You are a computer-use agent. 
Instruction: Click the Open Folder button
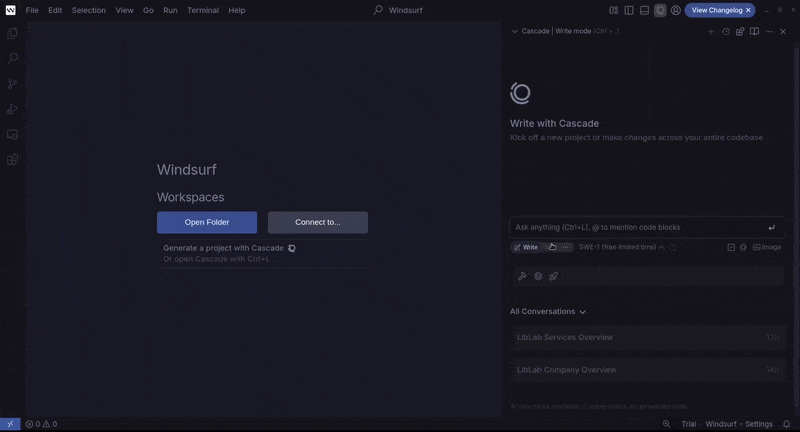coord(207,222)
